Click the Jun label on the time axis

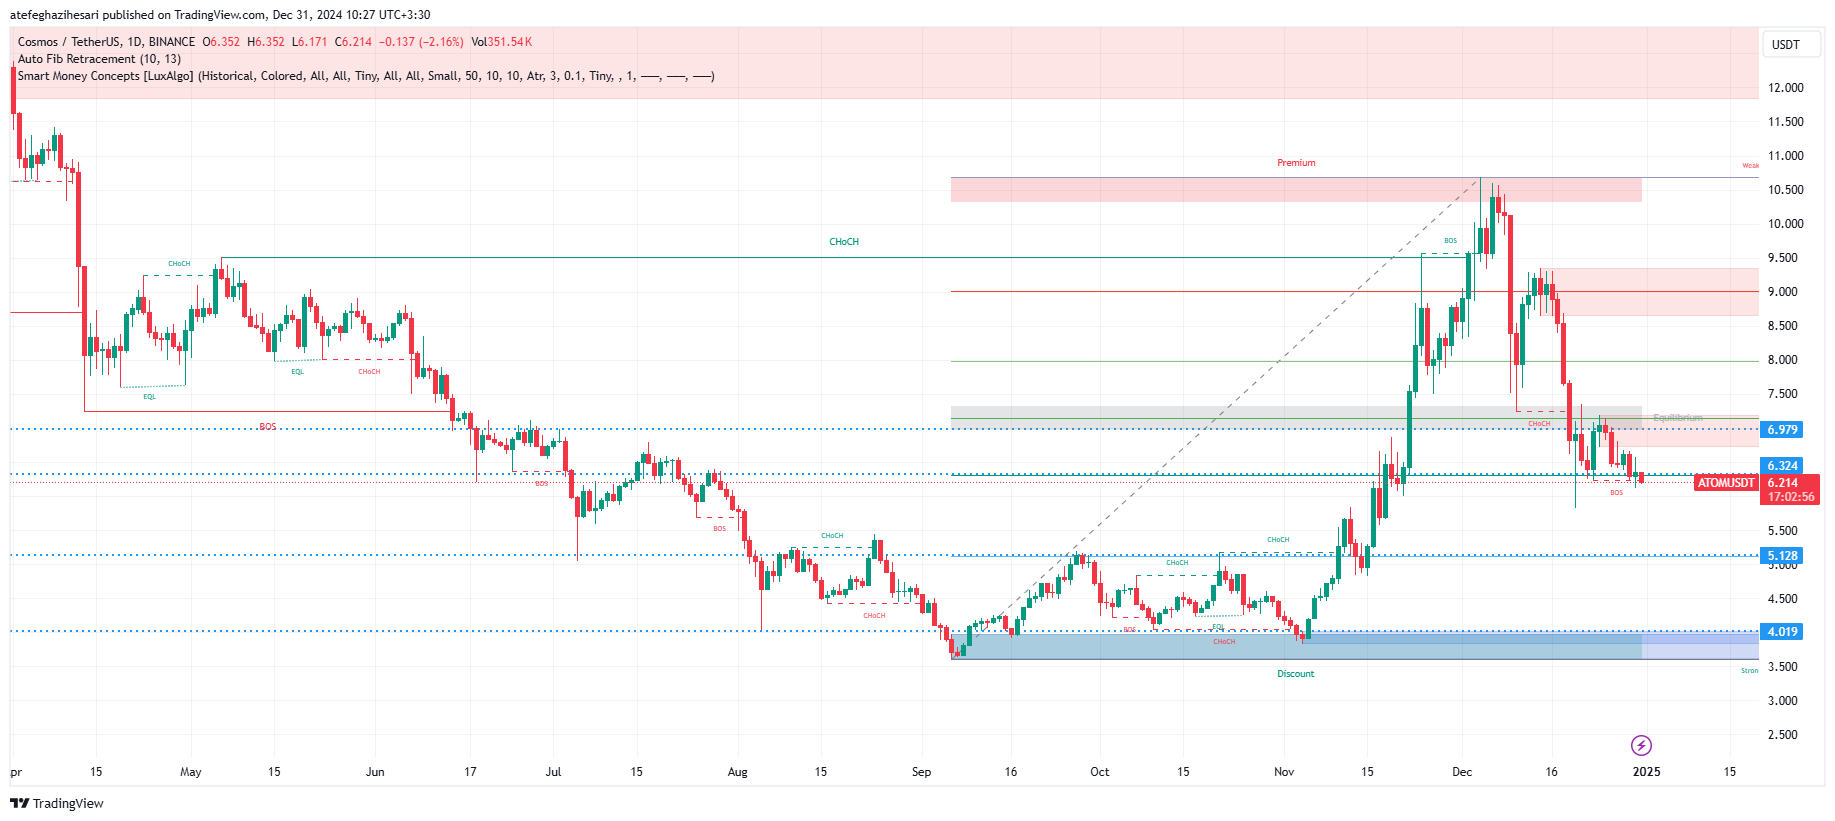pyautogui.click(x=375, y=772)
